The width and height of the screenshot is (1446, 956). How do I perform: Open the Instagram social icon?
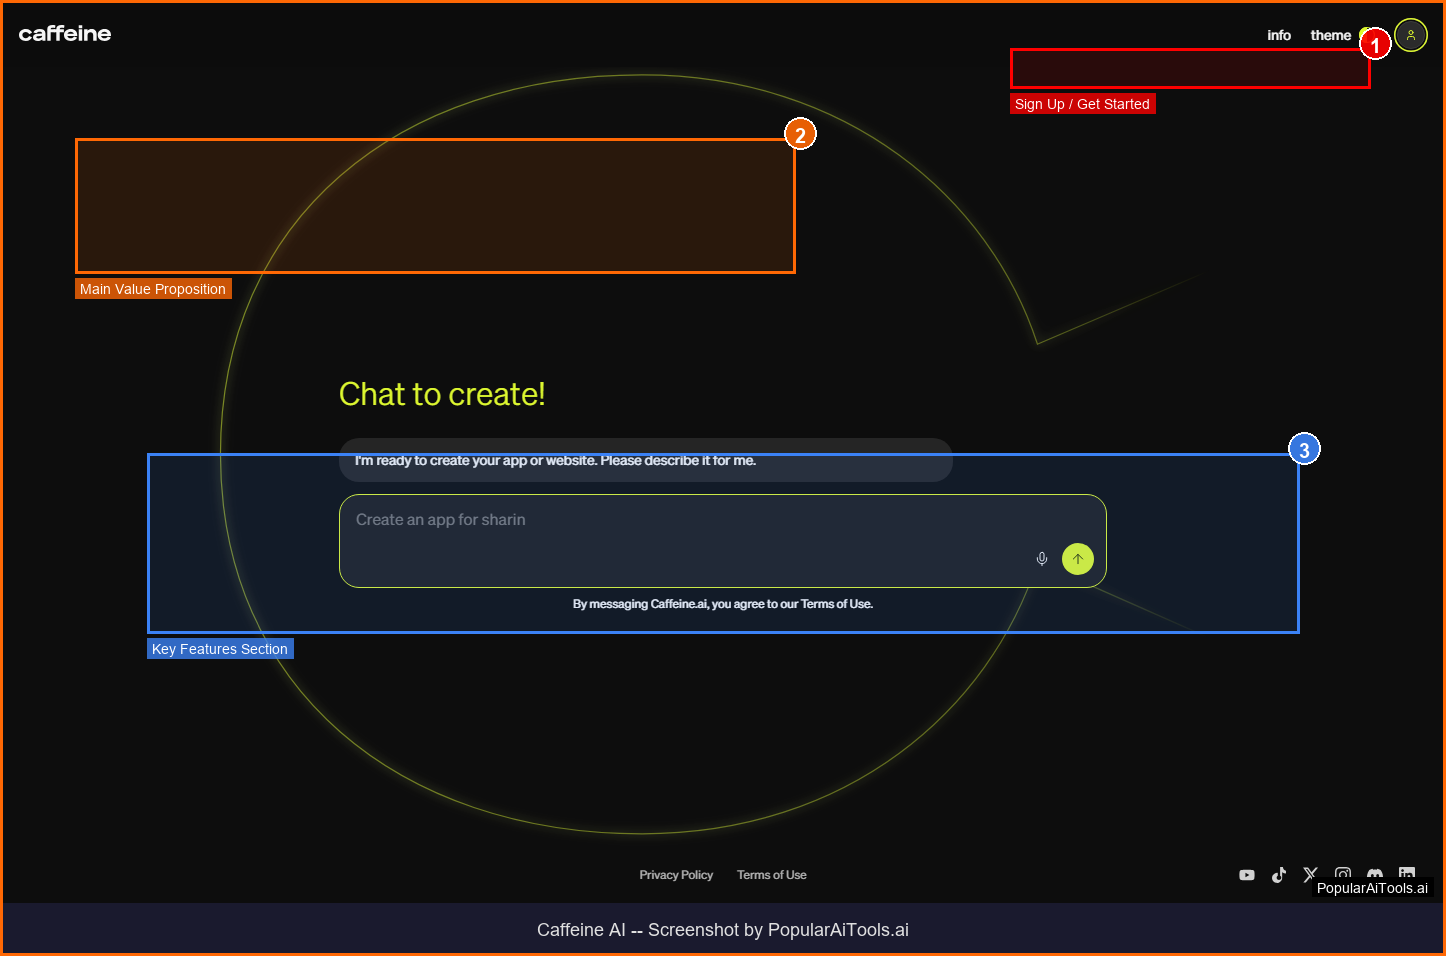(1343, 873)
